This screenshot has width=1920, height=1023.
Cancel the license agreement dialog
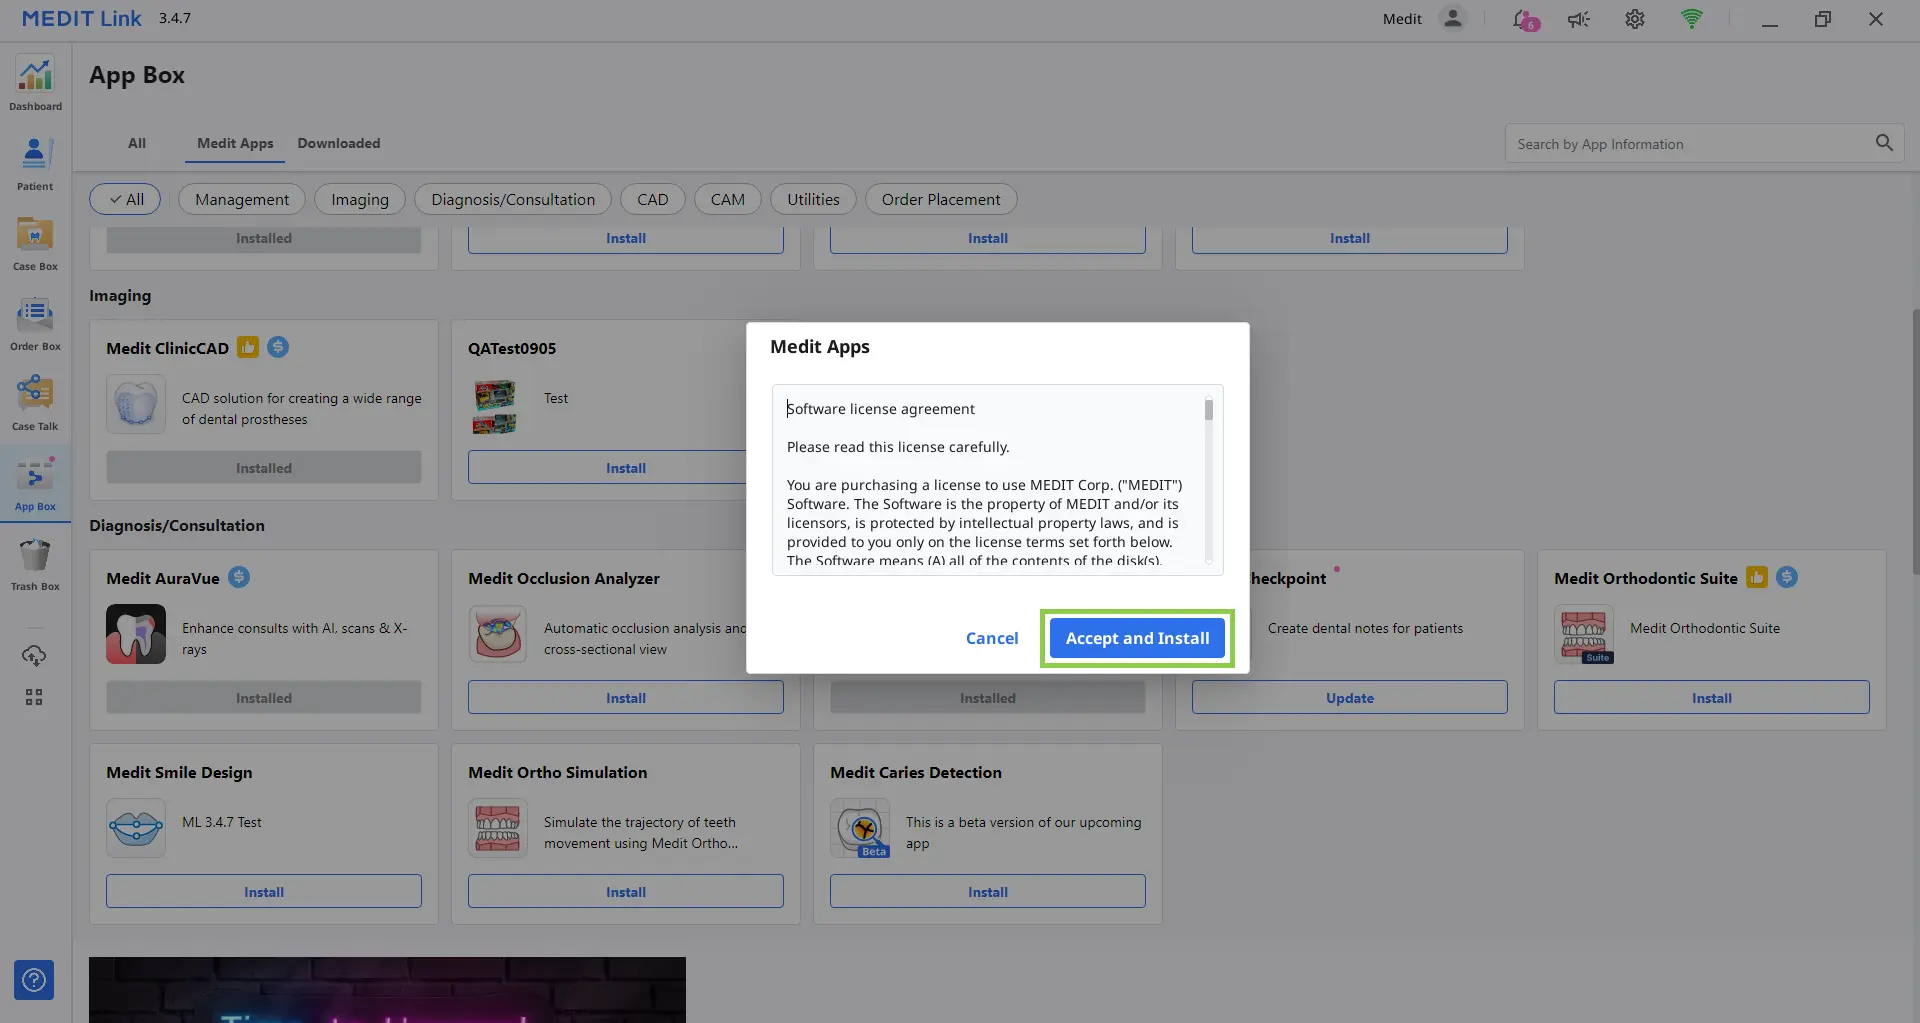[991, 638]
